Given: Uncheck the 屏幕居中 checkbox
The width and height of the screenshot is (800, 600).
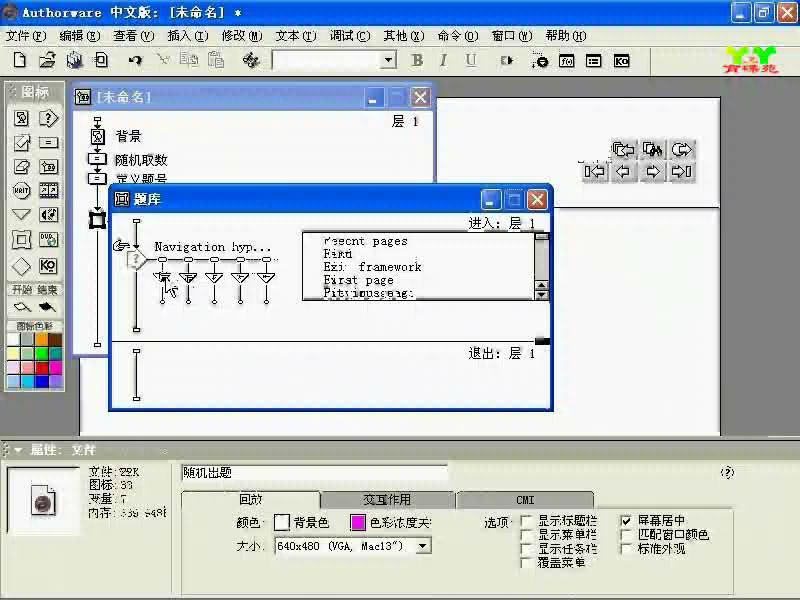Looking at the screenshot, I should tap(626, 521).
